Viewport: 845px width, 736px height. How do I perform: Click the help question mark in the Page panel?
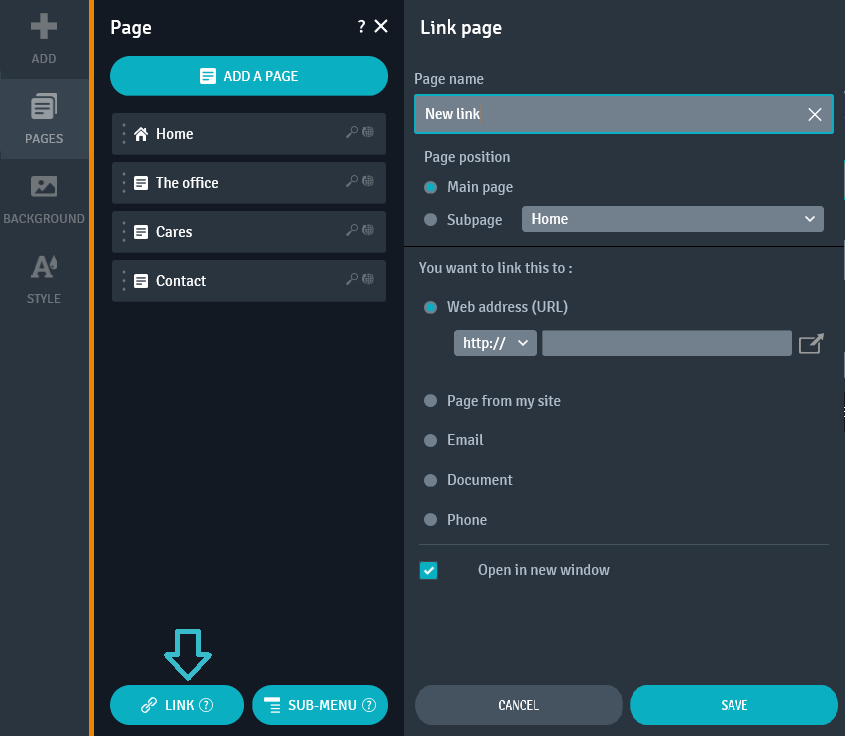(x=361, y=27)
